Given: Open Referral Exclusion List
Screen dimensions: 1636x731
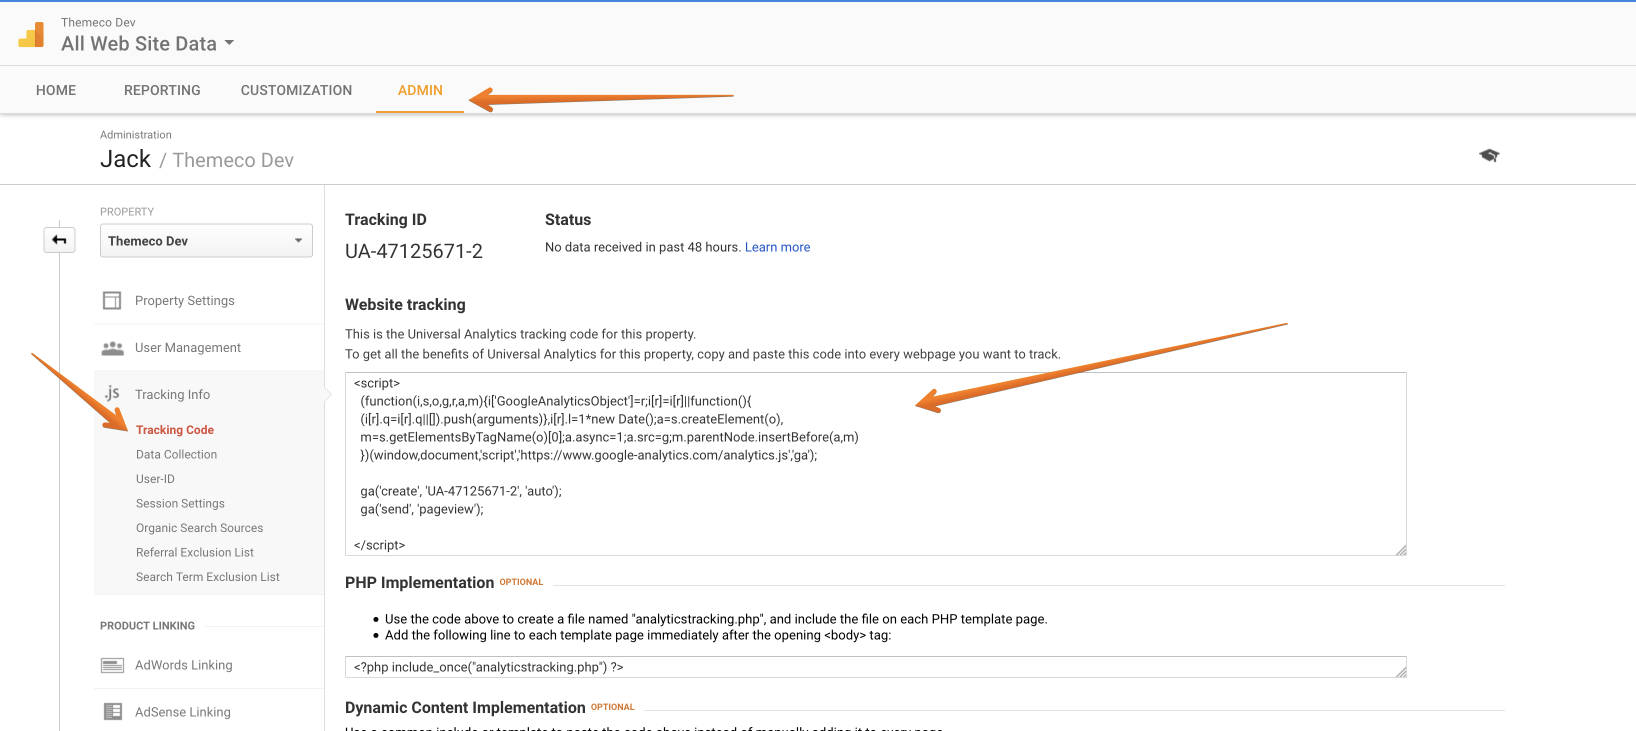Looking at the screenshot, I should point(195,552).
